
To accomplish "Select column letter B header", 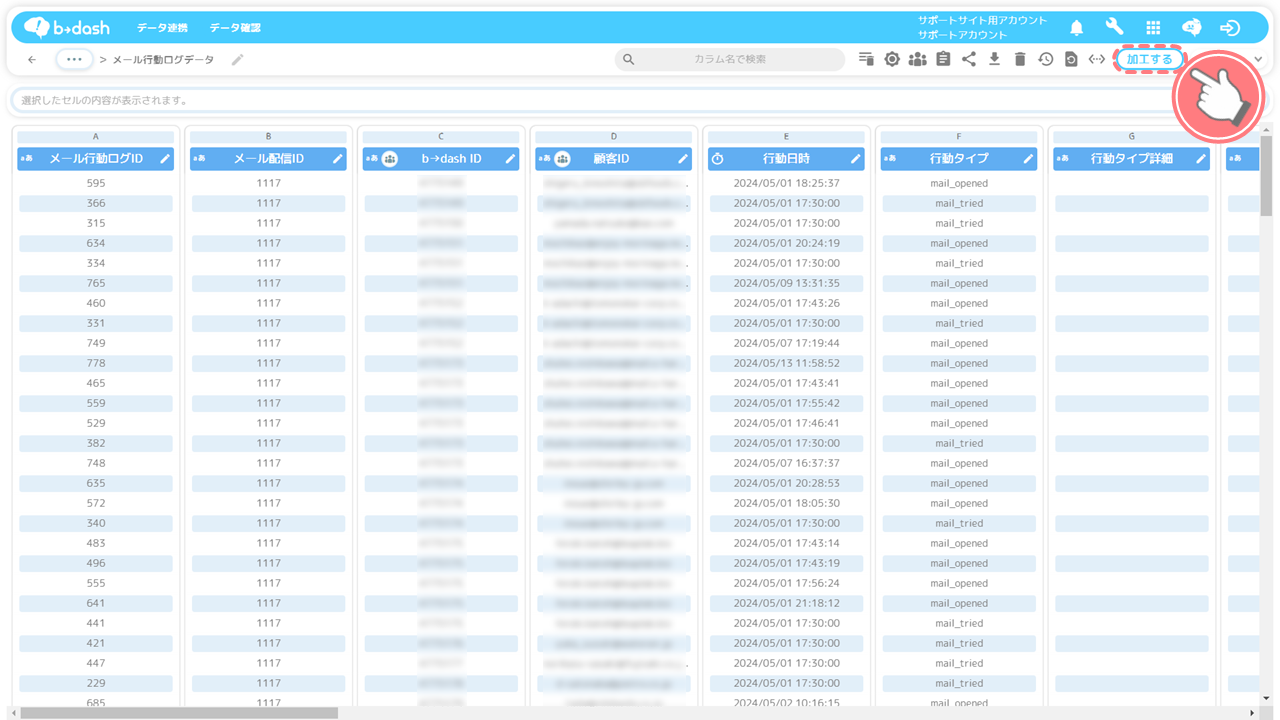I will click(268, 137).
